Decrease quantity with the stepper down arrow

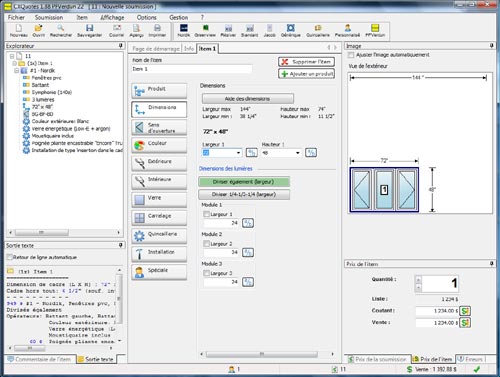419,287
